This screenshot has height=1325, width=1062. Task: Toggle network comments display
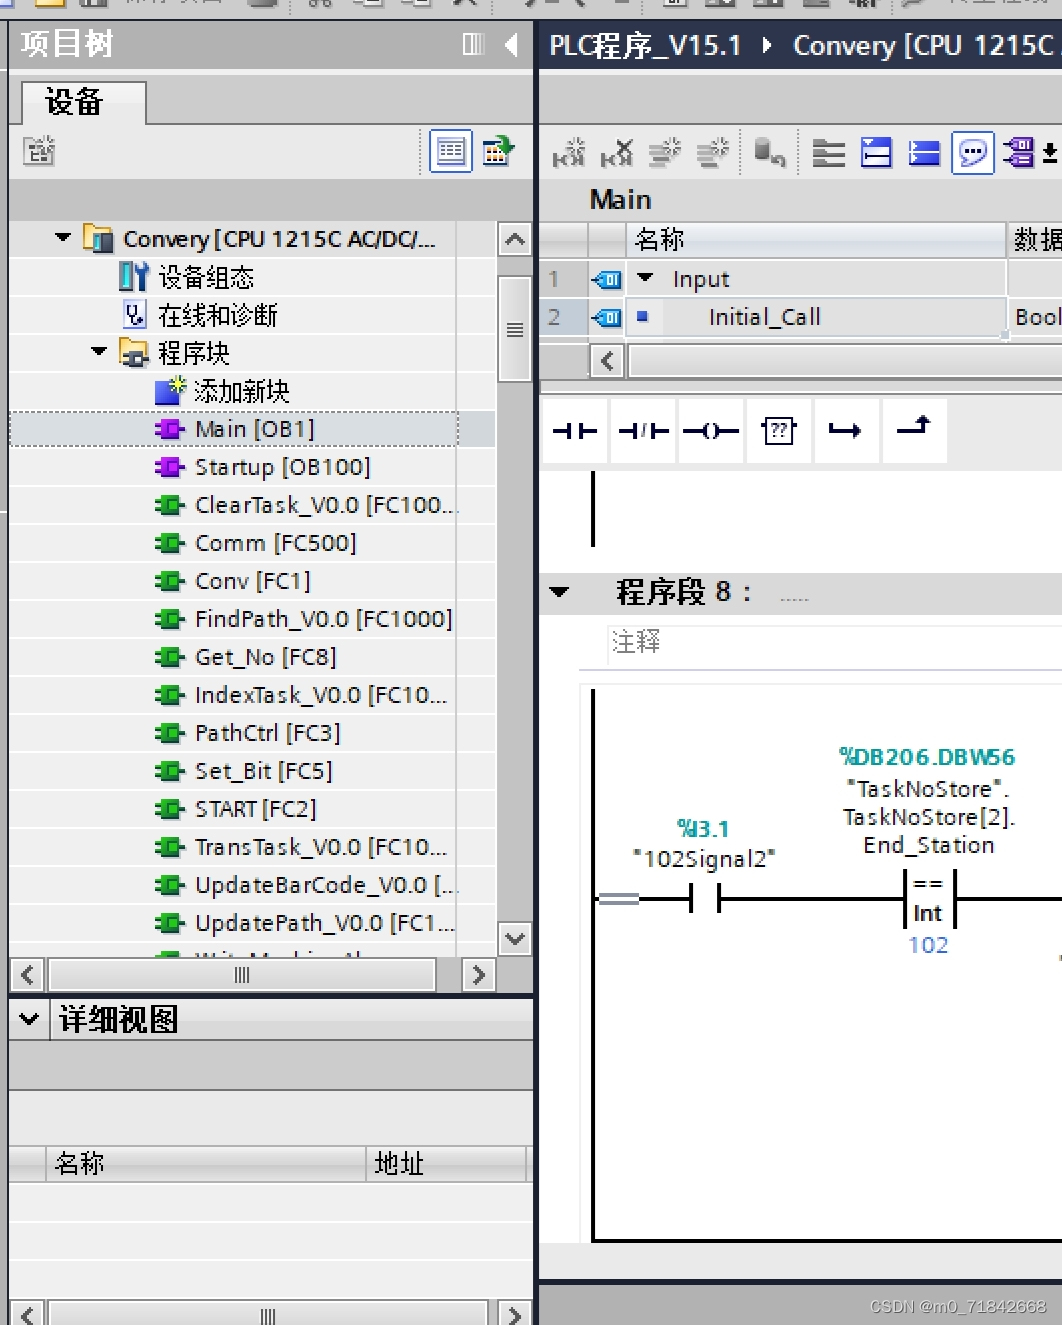pos(972,153)
